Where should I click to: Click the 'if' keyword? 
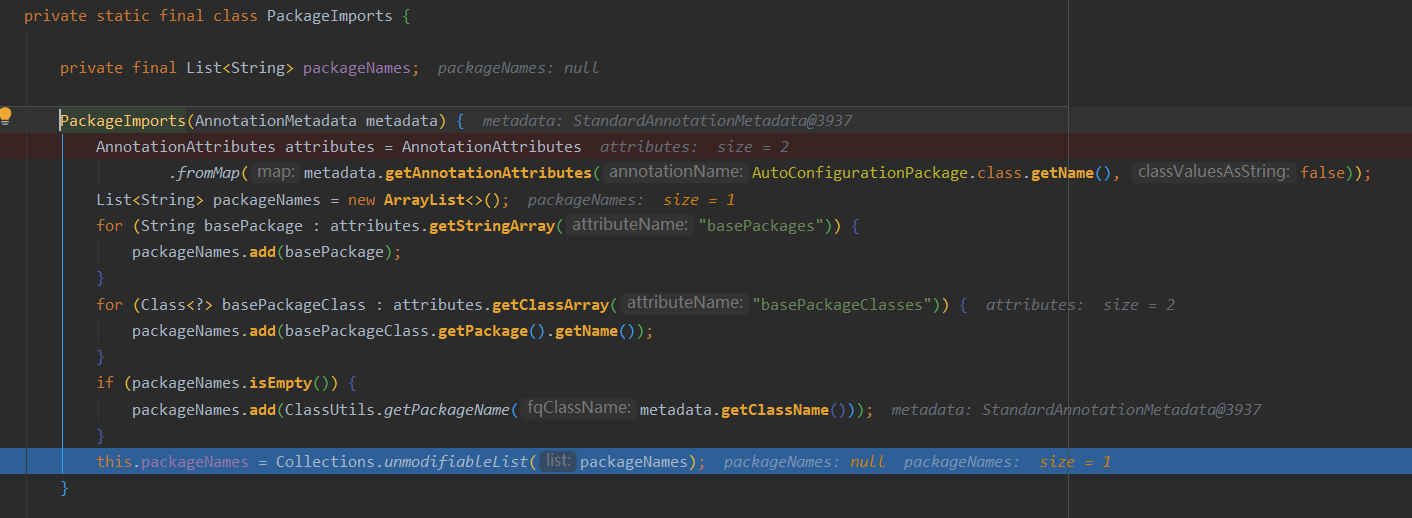click(105, 383)
